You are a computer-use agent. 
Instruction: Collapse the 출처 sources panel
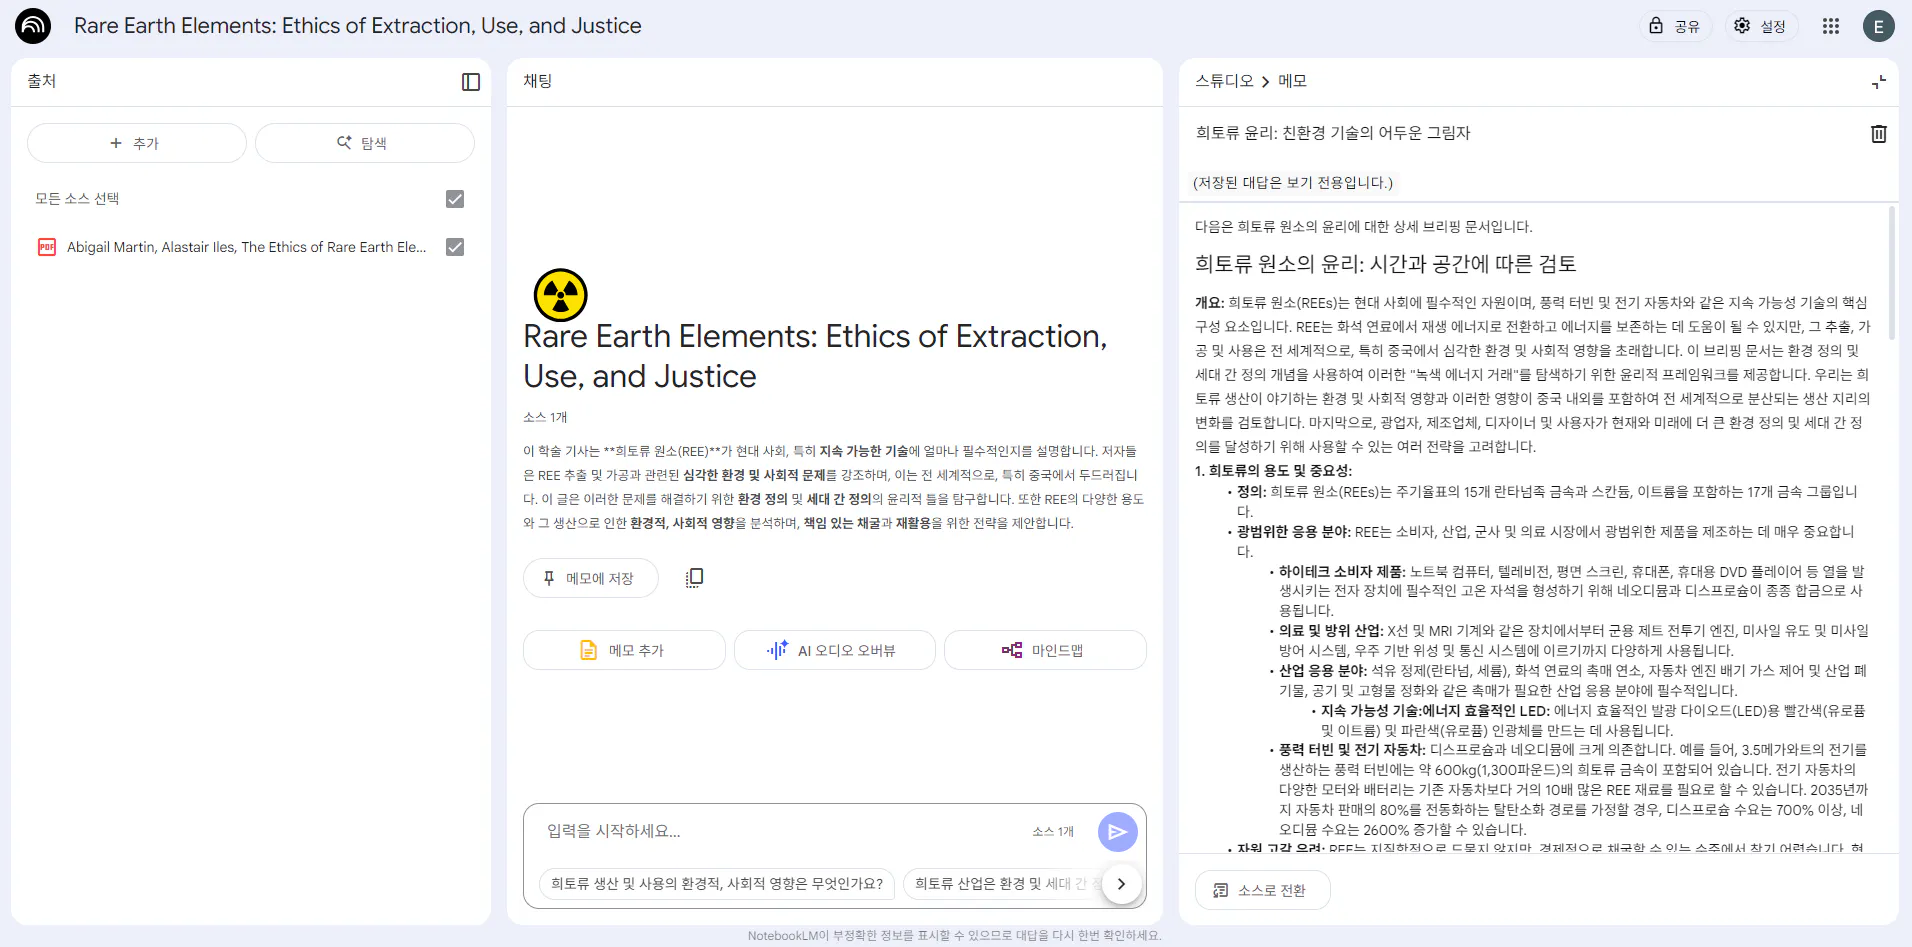(x=471, y=82)
